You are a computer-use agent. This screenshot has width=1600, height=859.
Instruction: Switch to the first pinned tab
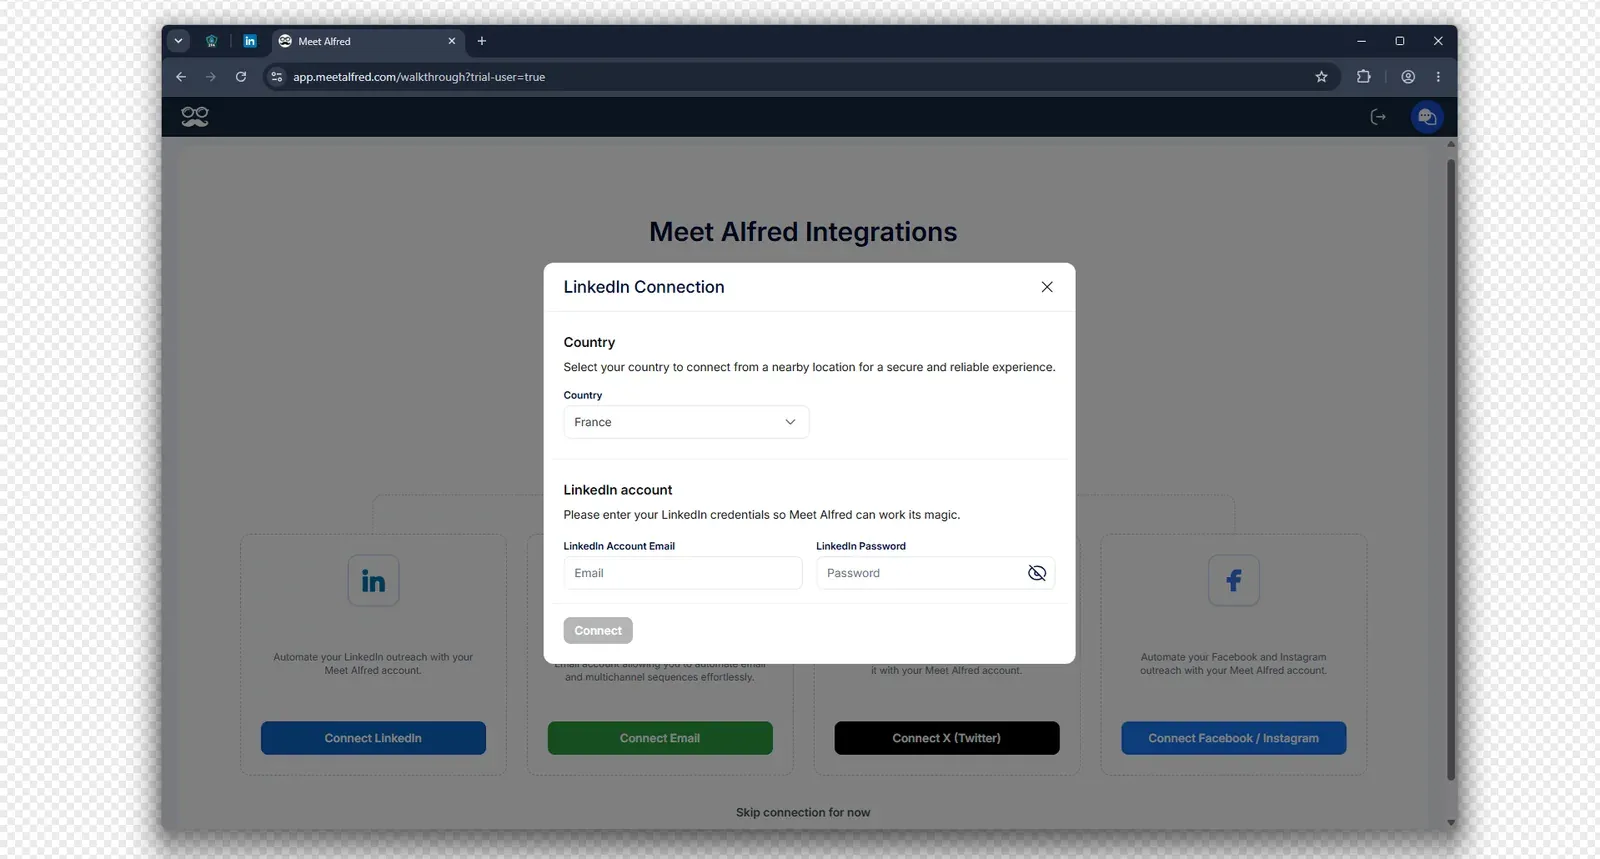(212, 41)
